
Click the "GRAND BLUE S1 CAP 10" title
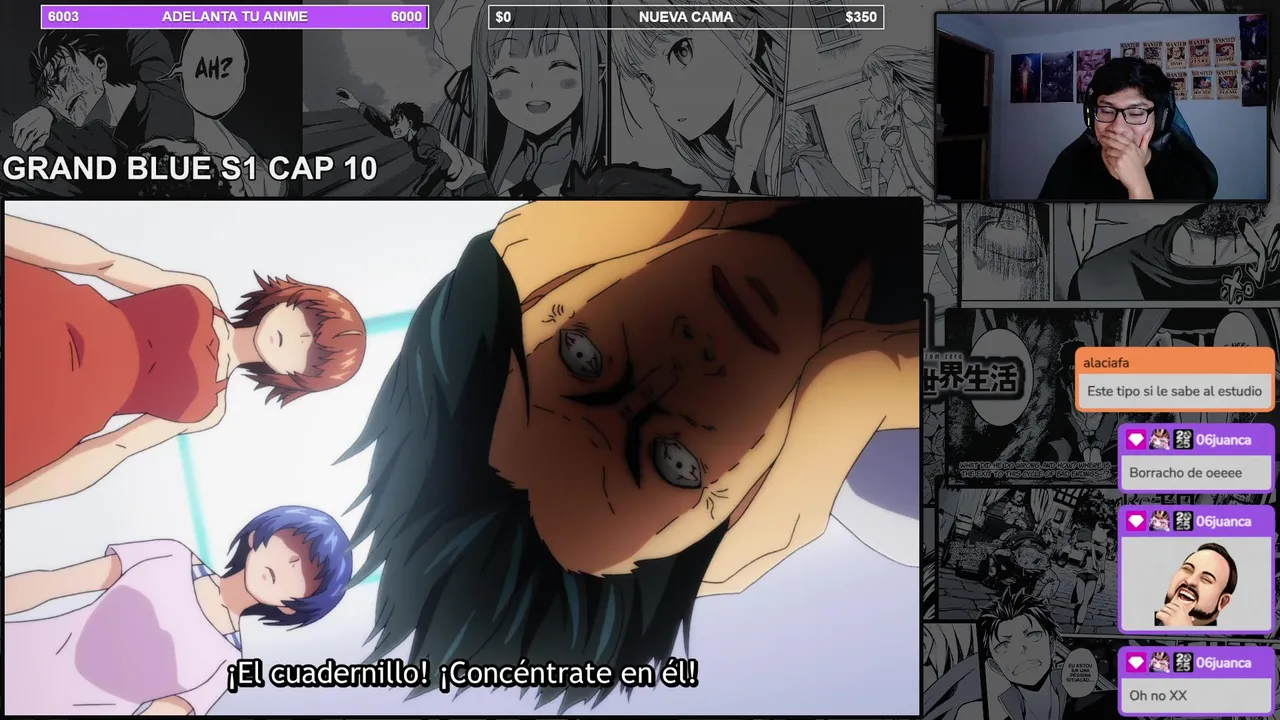point(190,169)
